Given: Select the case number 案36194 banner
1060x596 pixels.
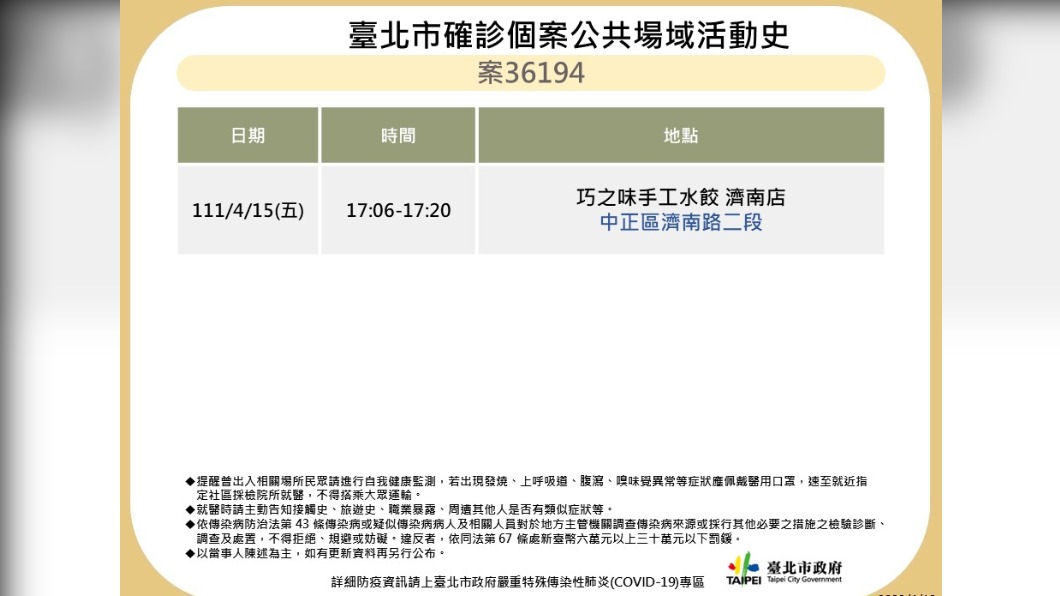Looking at the screenshot, I should 531,73.
